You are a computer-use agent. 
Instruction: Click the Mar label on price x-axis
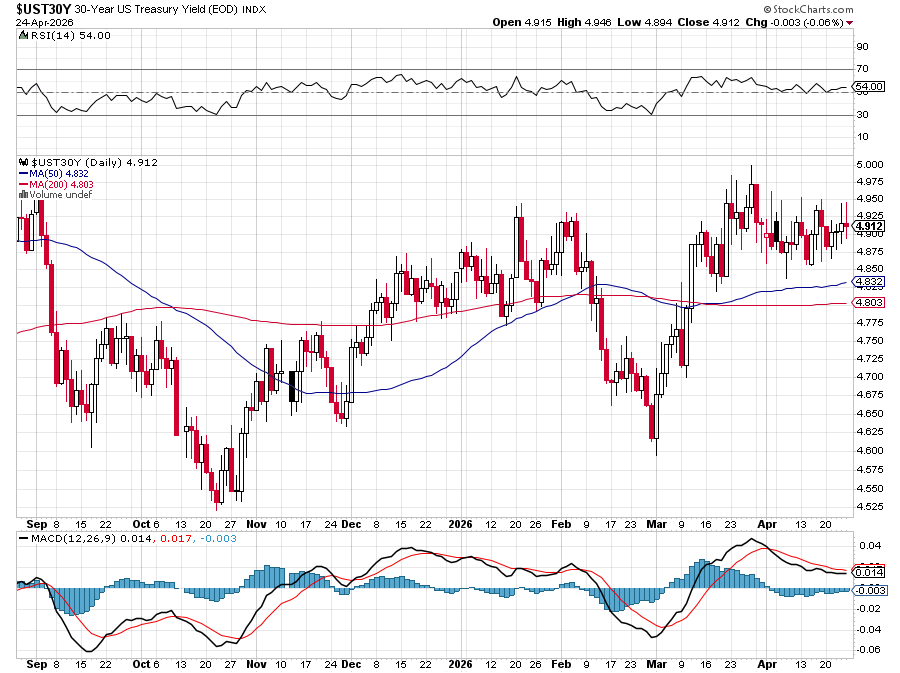click(656, 523)
